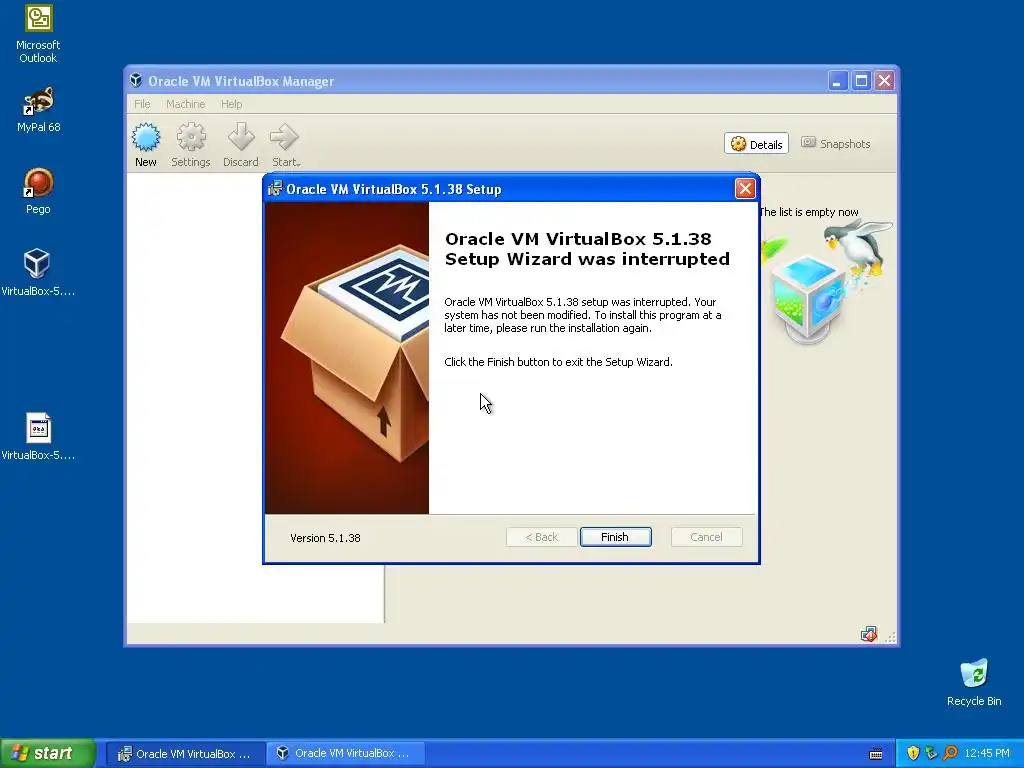Select the Recycle Bin icon
This screenshot has width=1024, height=768.
[974, 682]
